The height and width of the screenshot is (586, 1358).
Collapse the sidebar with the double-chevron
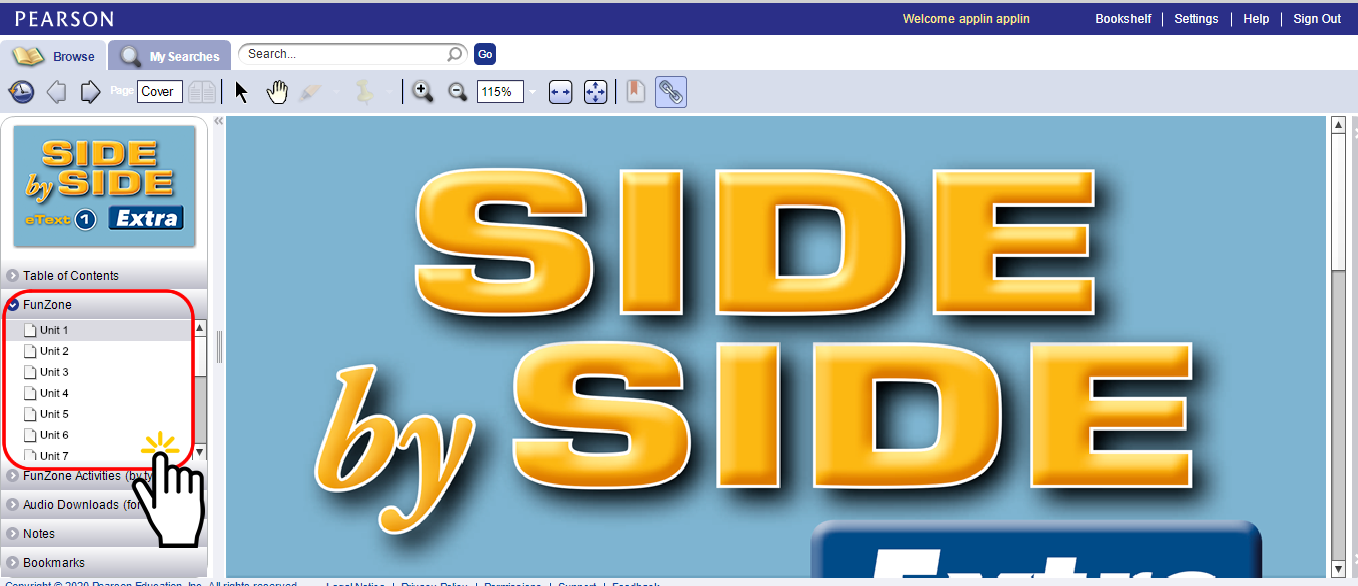(218, 121)
